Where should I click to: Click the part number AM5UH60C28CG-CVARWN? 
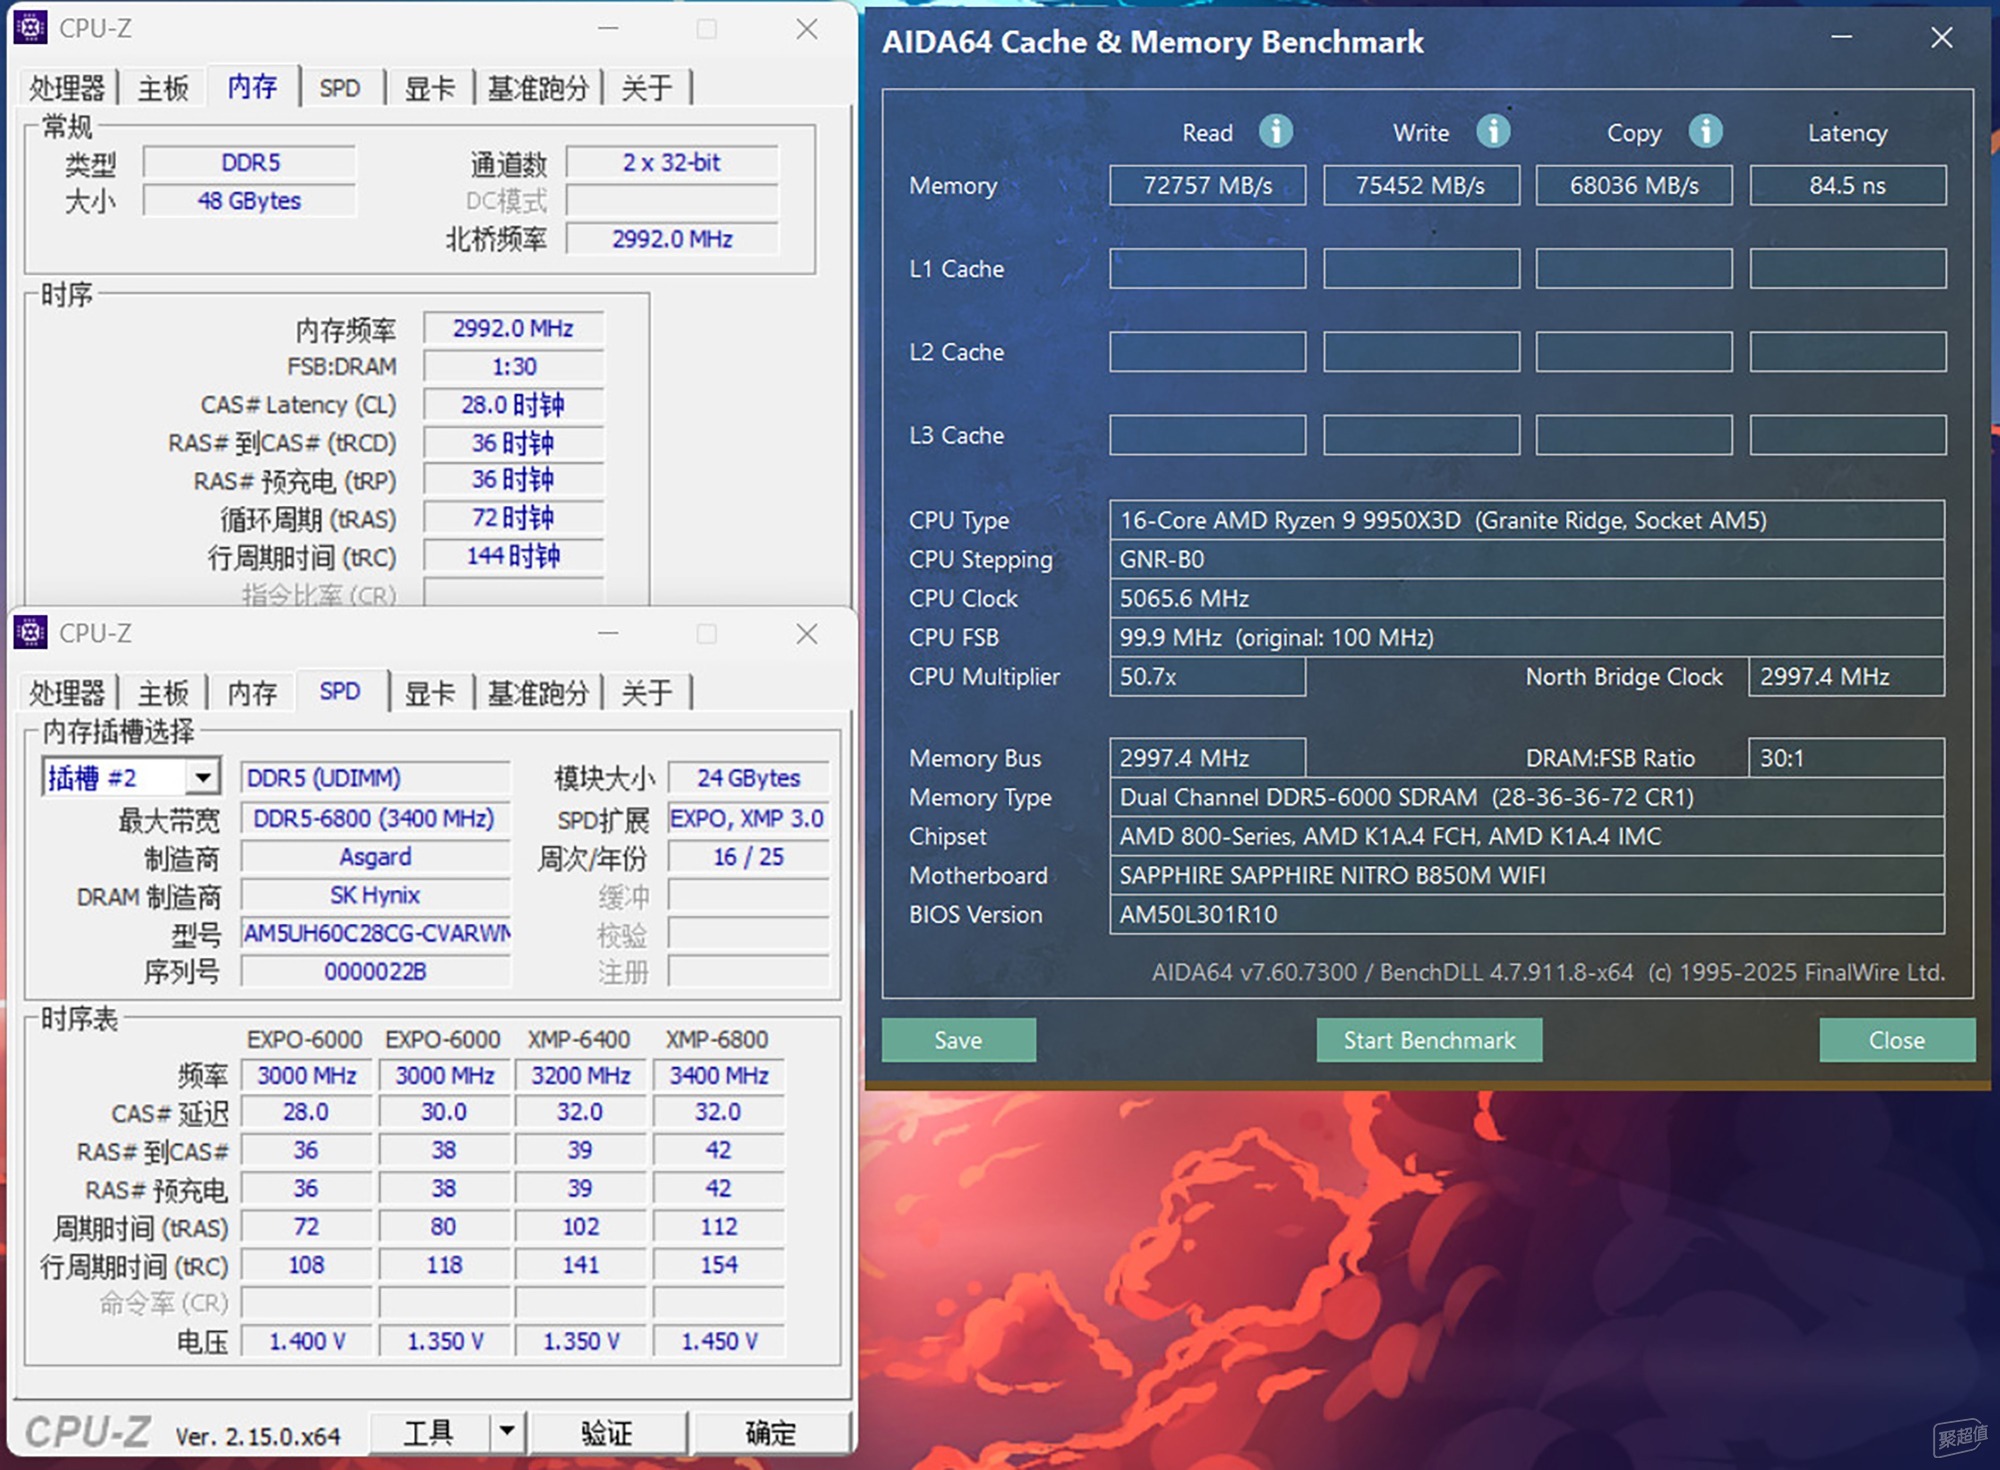click(x=375, y=933)
